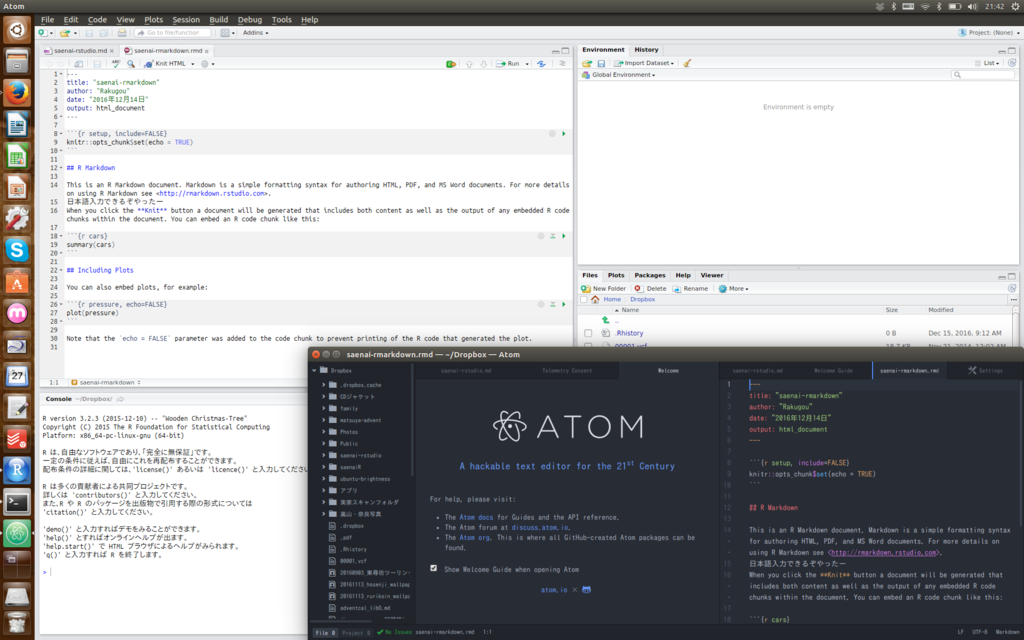Open the List view dropdown in Environment pane
Screen dimensions: 1024x640
coord(987,63)
